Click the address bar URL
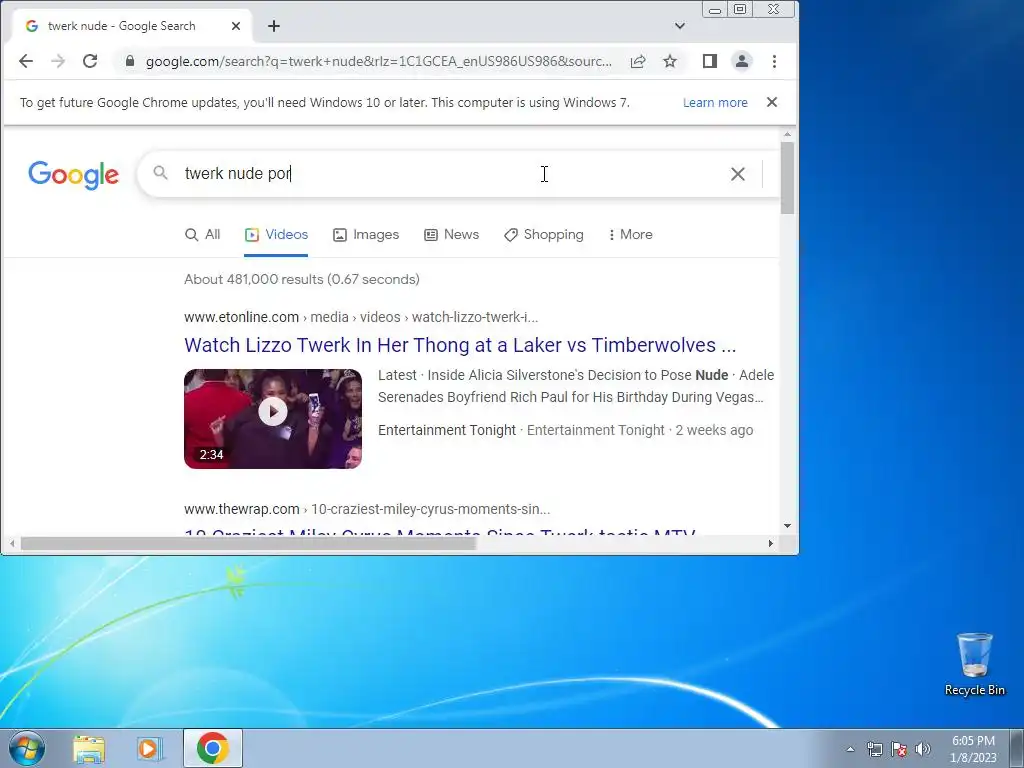The width and height of the screenshot is (1024, 768). click(x=379, y=61)
